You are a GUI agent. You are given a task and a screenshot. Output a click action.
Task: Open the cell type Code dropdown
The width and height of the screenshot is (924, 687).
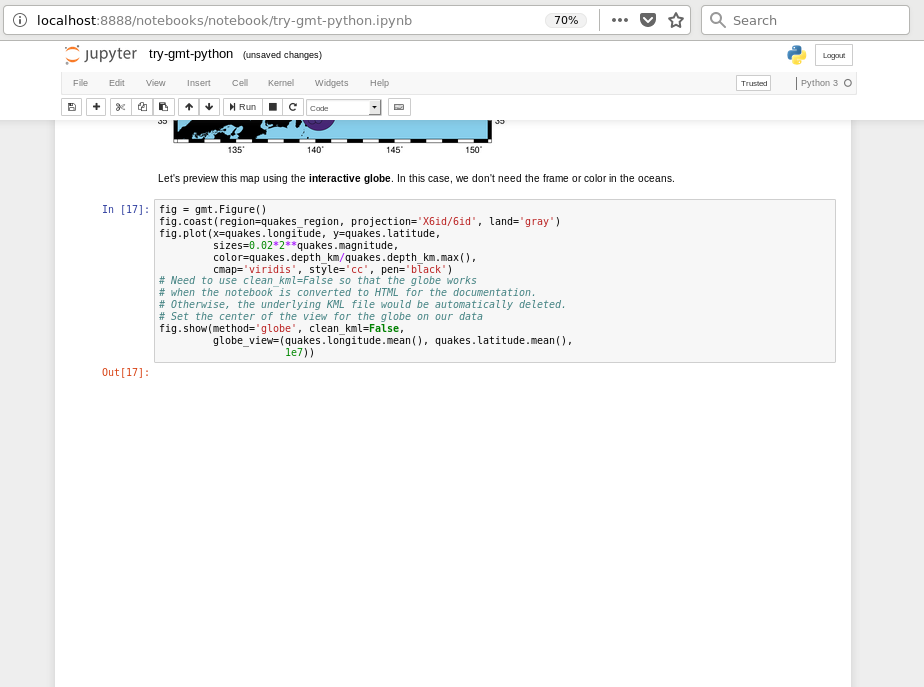click(x=344, y=108)
